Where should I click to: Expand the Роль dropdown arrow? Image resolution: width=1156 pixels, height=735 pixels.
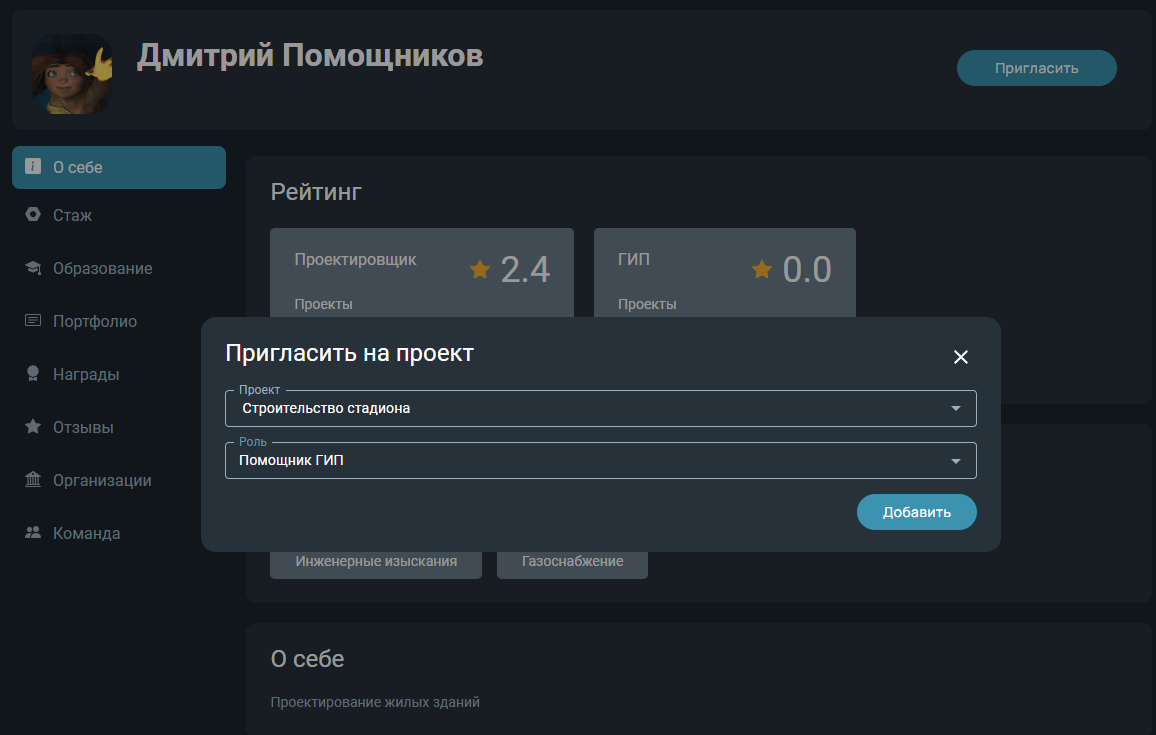pyautogui.click(x=955, y=461)
